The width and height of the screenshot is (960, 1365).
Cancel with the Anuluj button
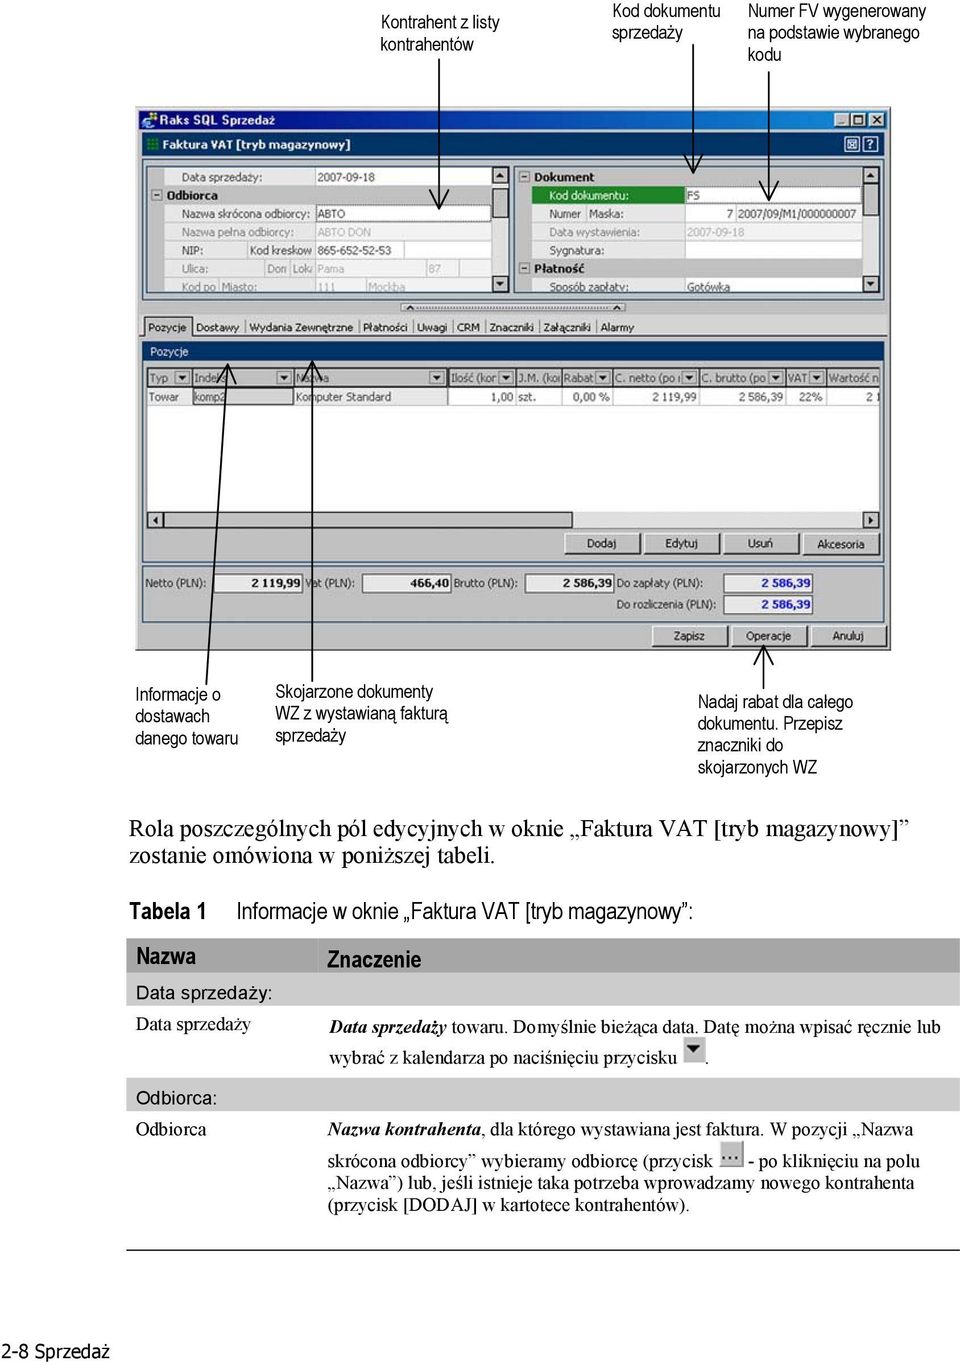(847, 636)
